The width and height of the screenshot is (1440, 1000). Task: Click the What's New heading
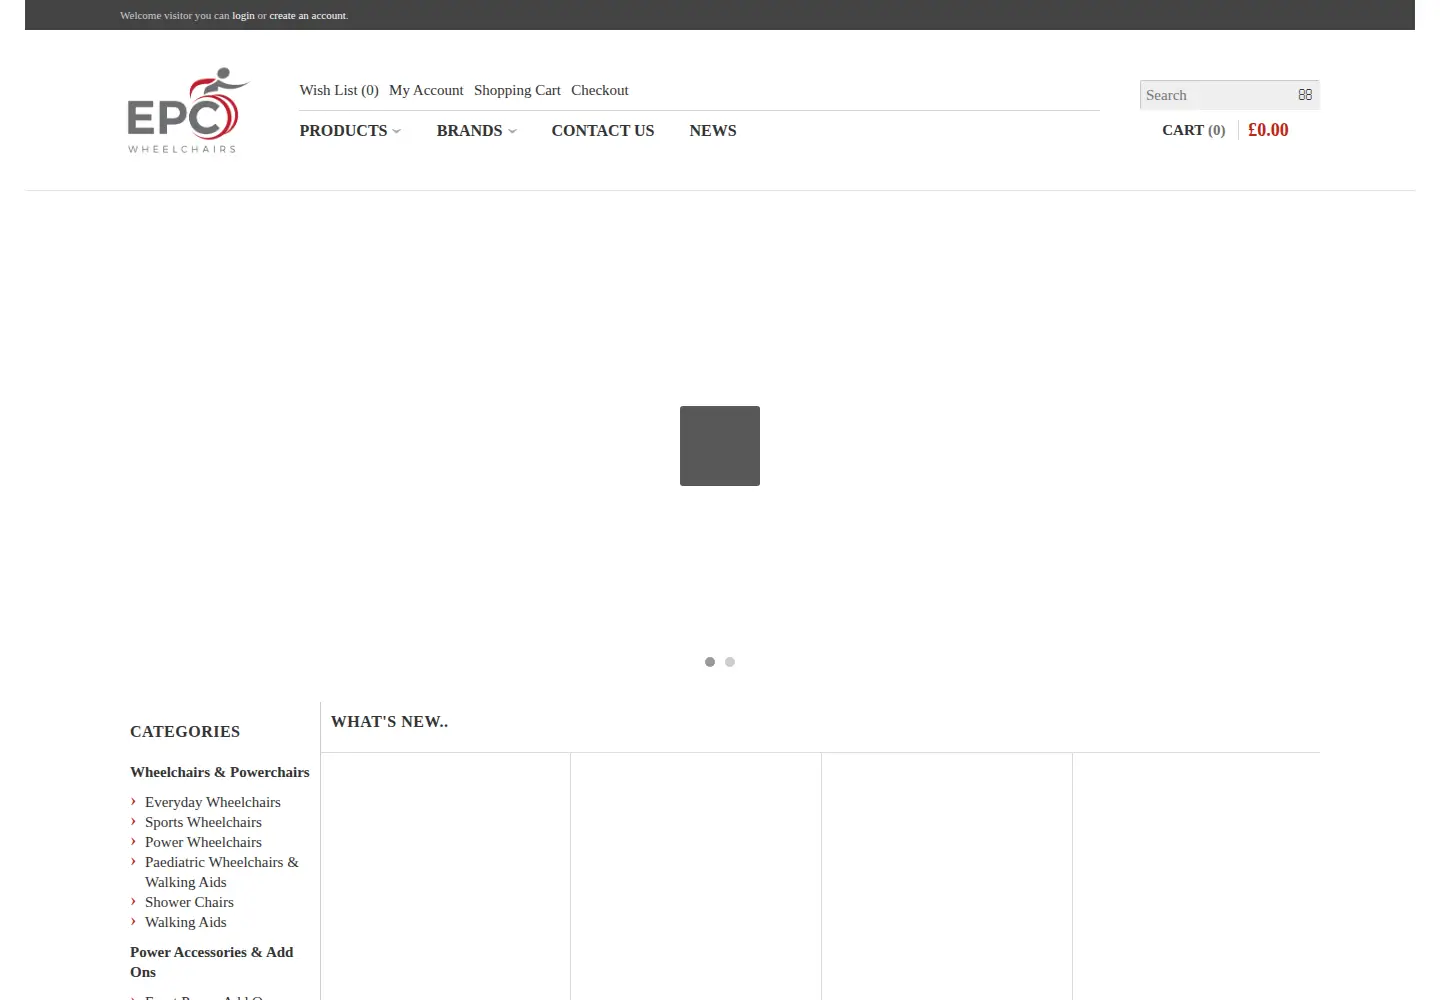[x=390, y=722]
